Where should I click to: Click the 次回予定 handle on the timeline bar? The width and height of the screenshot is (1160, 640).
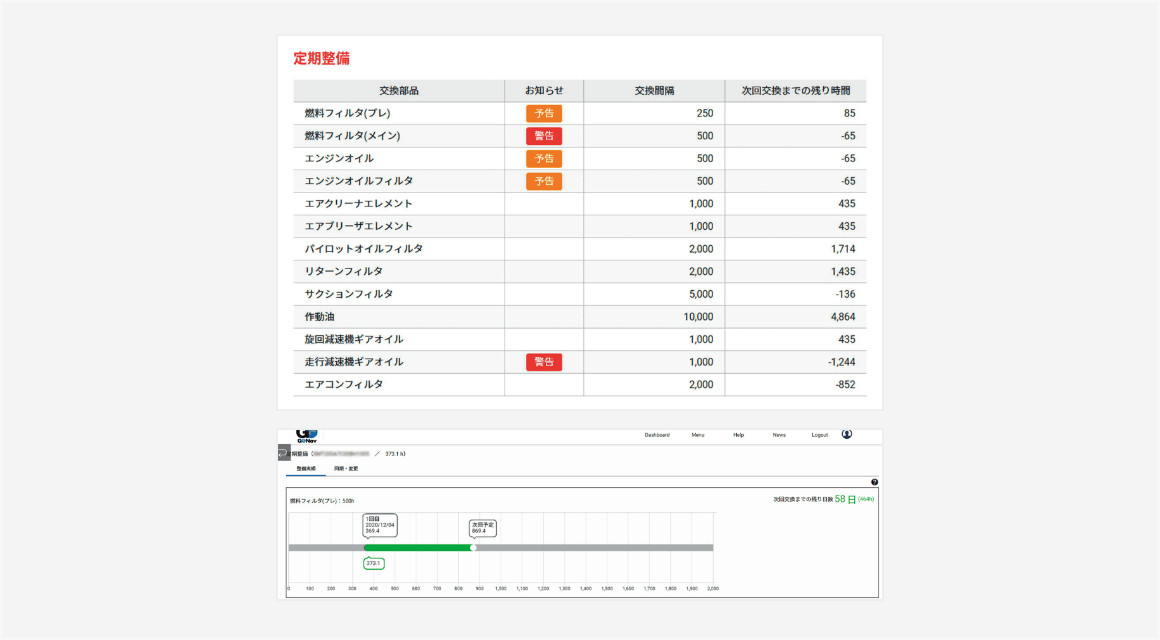point(473,547)
